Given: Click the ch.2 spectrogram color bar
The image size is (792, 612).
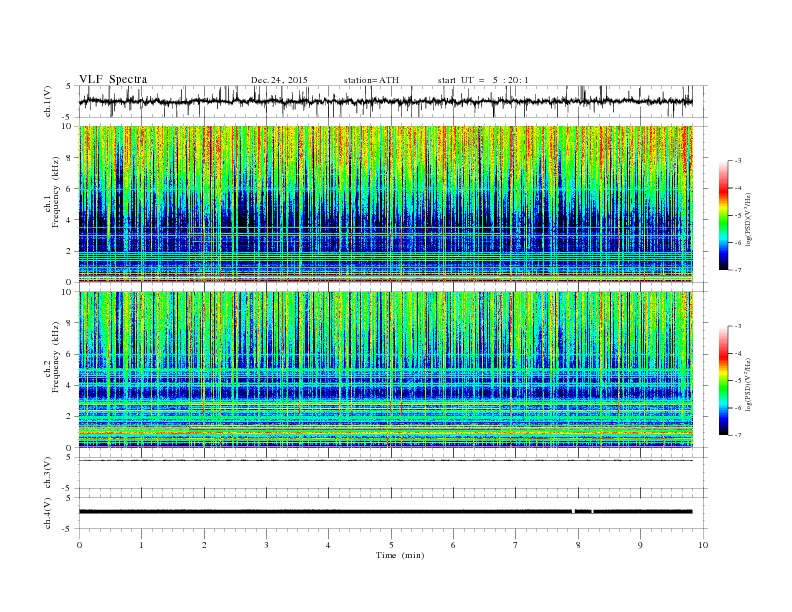Looking at the screenshot, I should [x=723, y=381].
